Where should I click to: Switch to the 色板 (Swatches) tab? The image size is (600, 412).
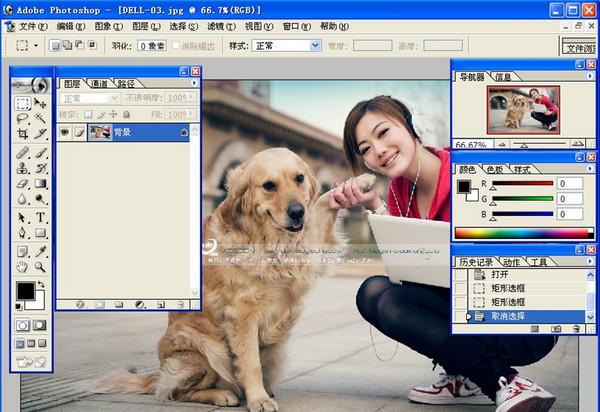(495, 169)
